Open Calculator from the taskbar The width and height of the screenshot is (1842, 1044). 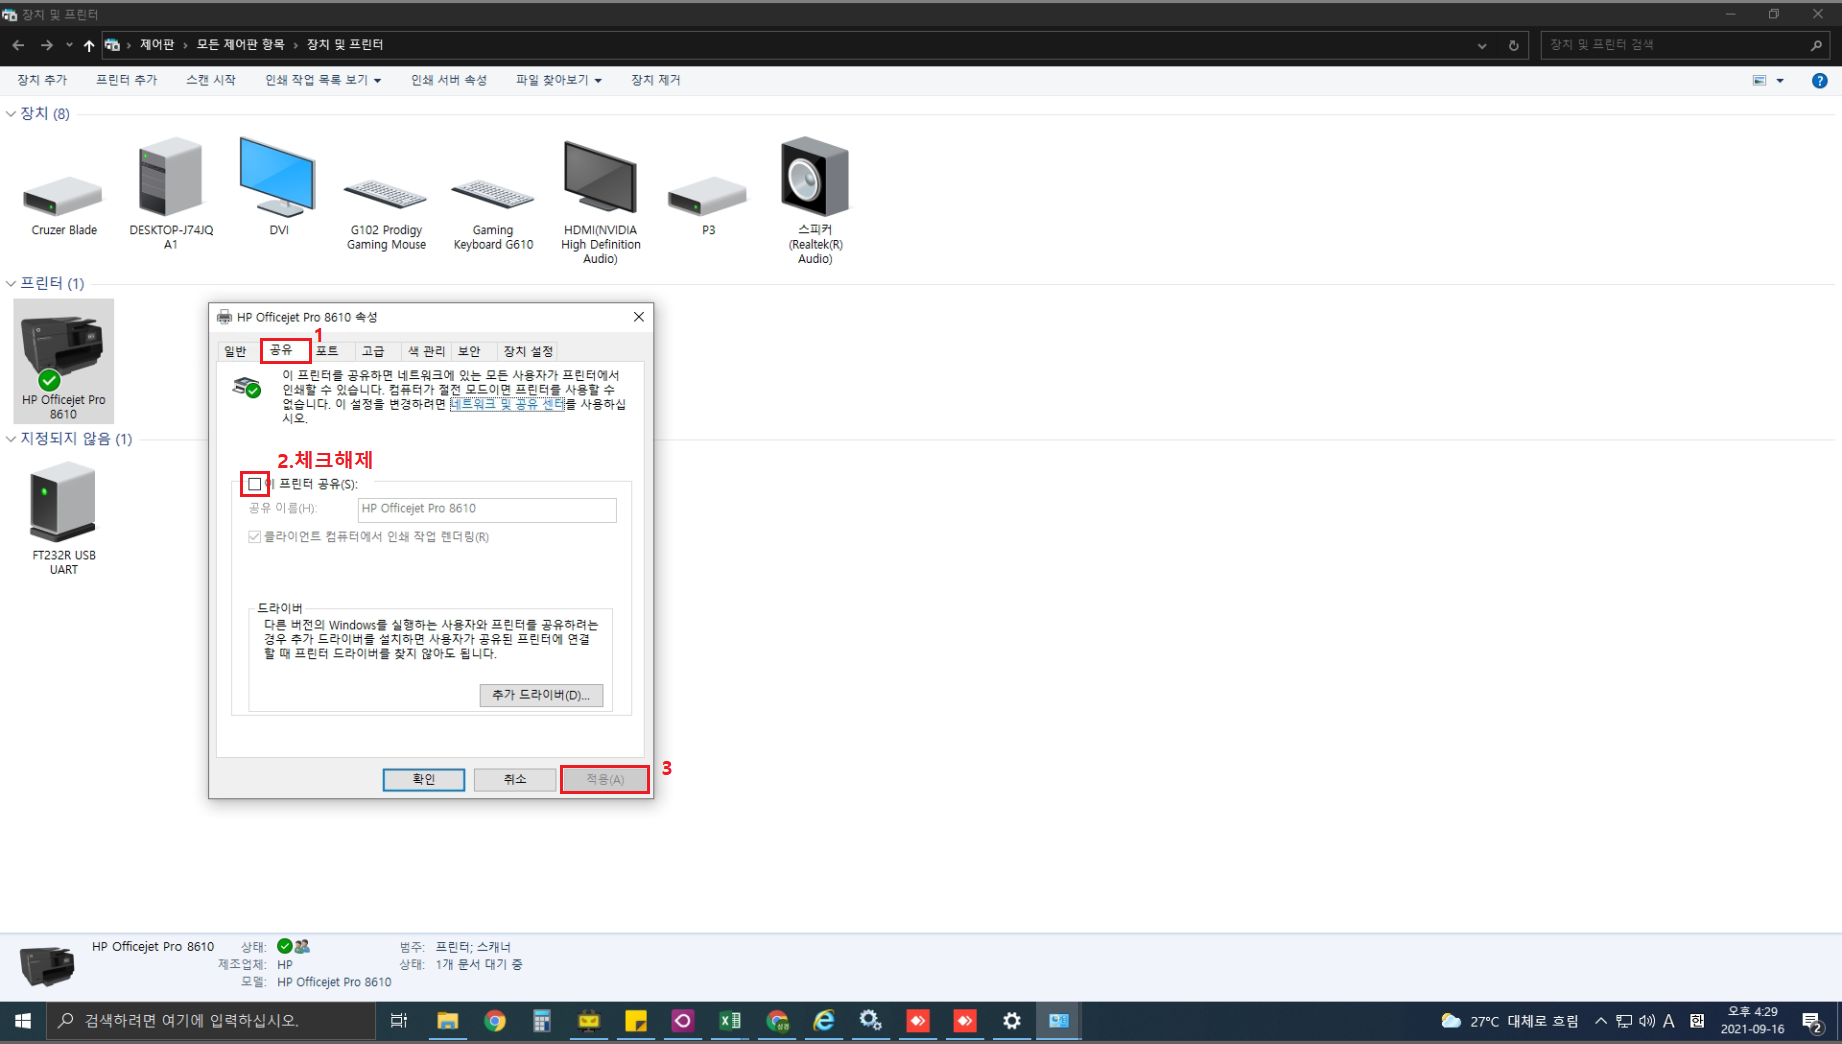click(x=541, y=1021)
